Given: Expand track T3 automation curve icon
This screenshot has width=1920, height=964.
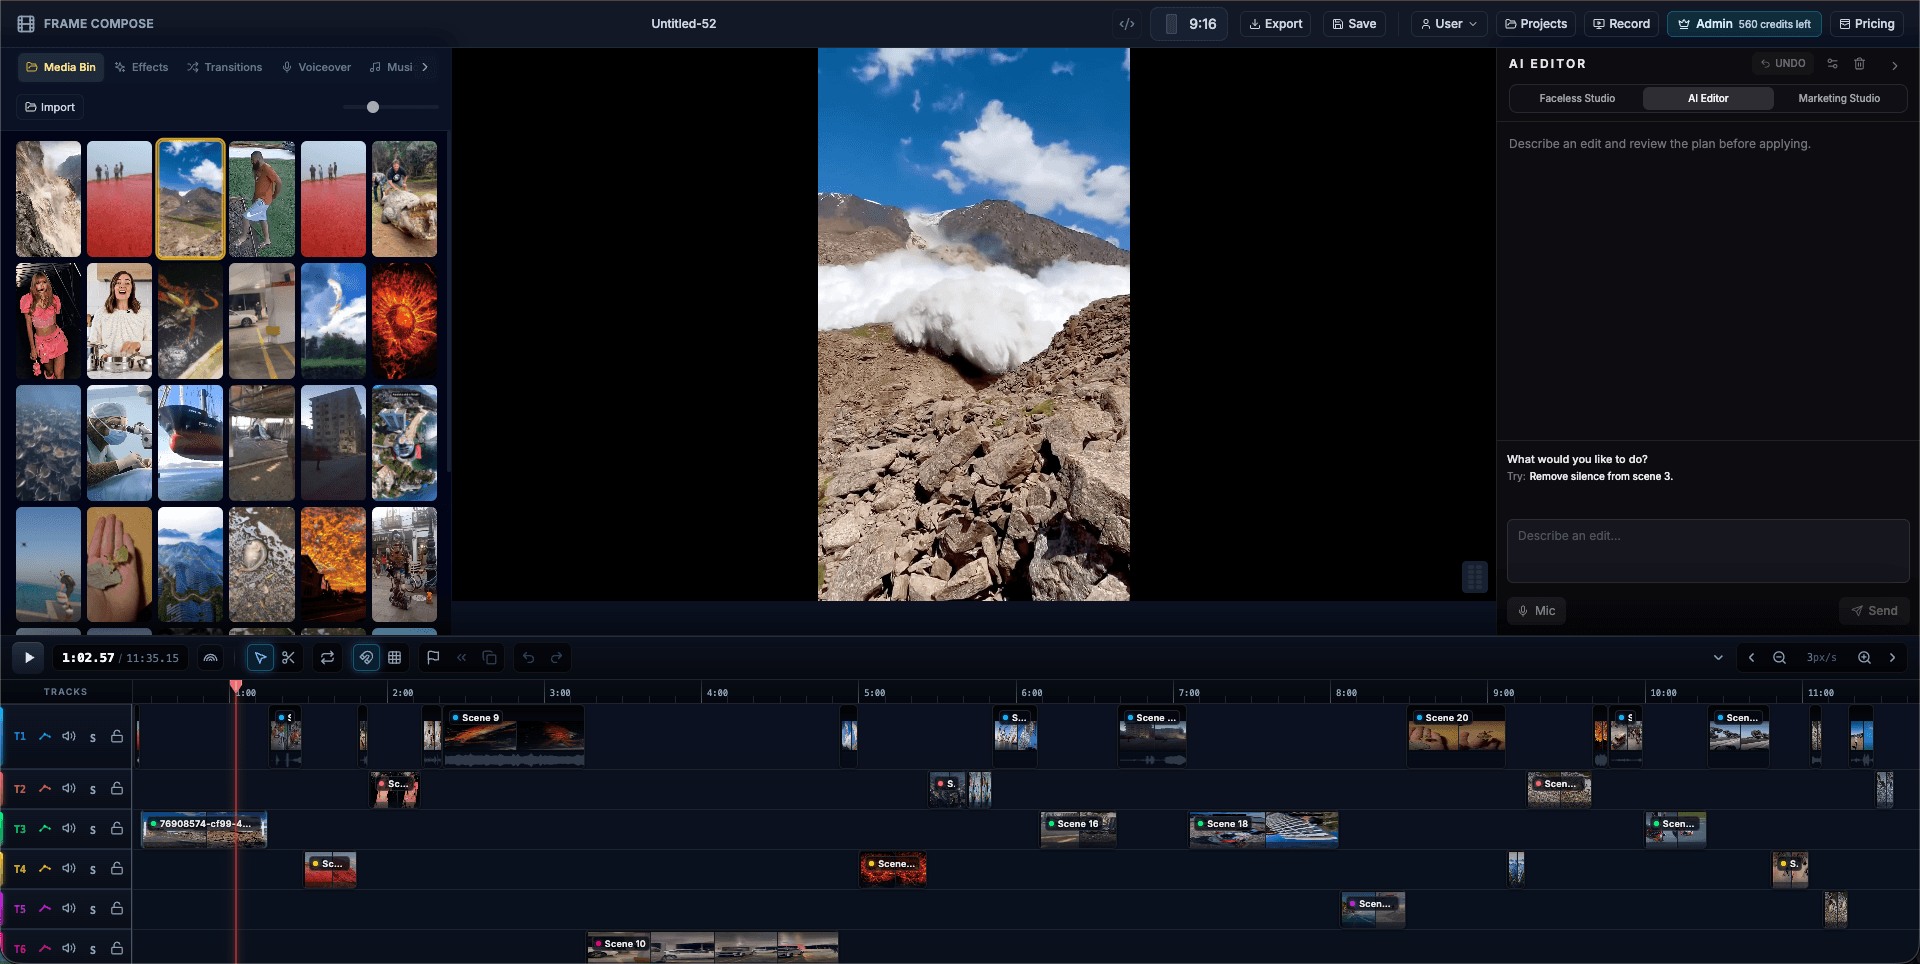Looking at the screenshot, I should click(45, 828).
